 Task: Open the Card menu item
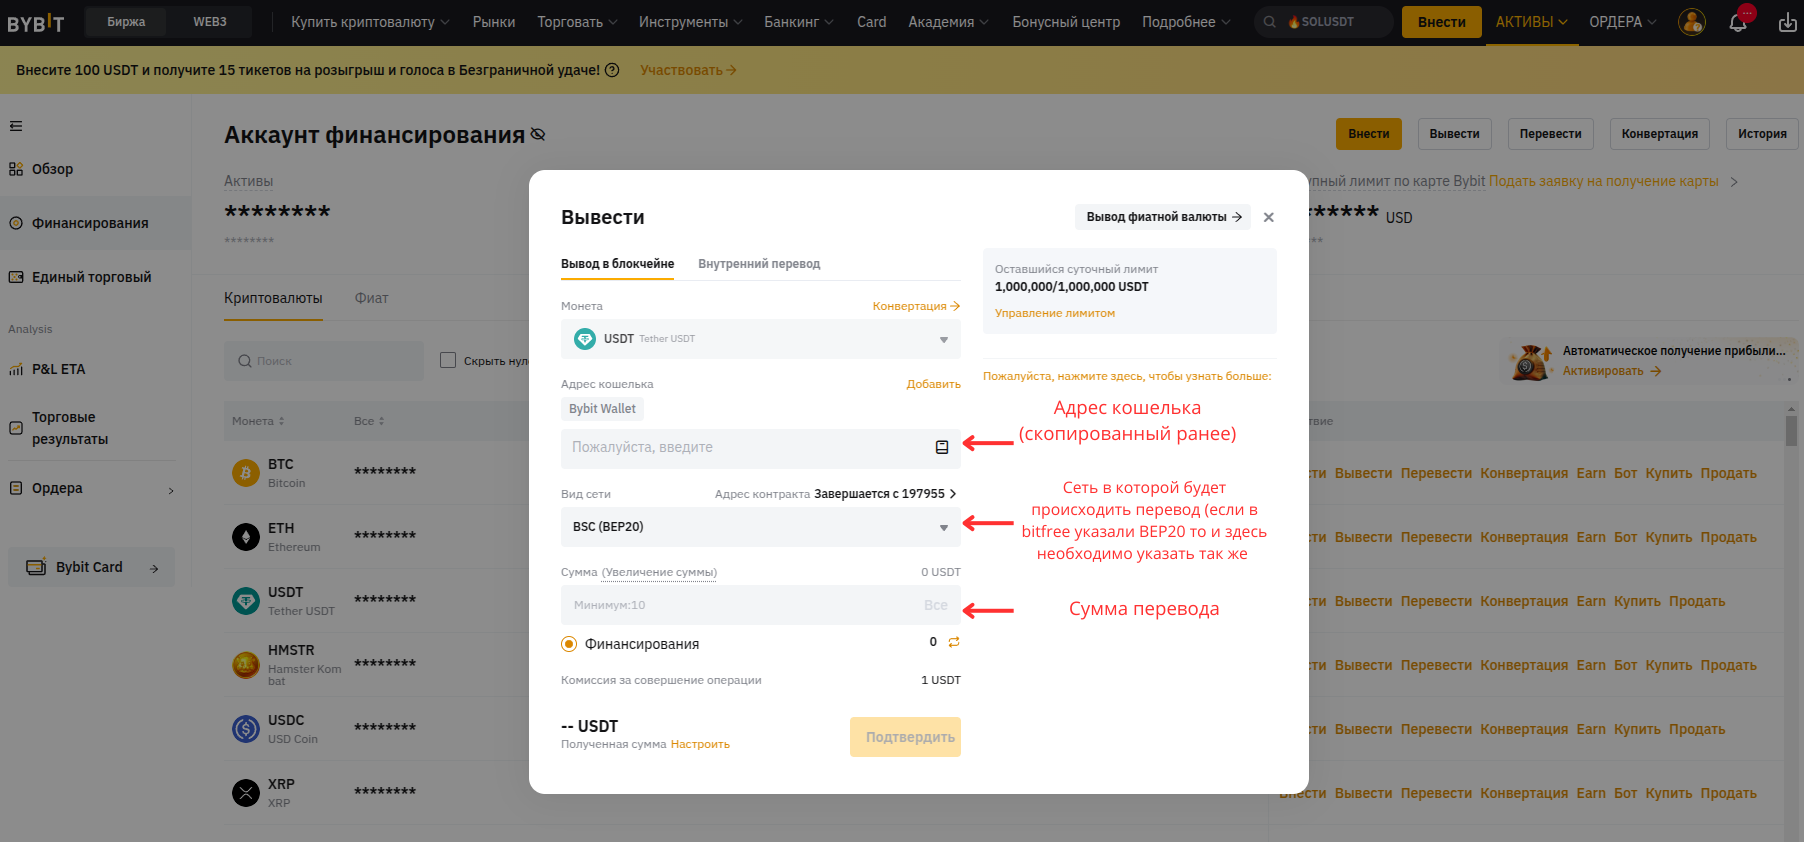pyautogui.click(x=871, y=22)
